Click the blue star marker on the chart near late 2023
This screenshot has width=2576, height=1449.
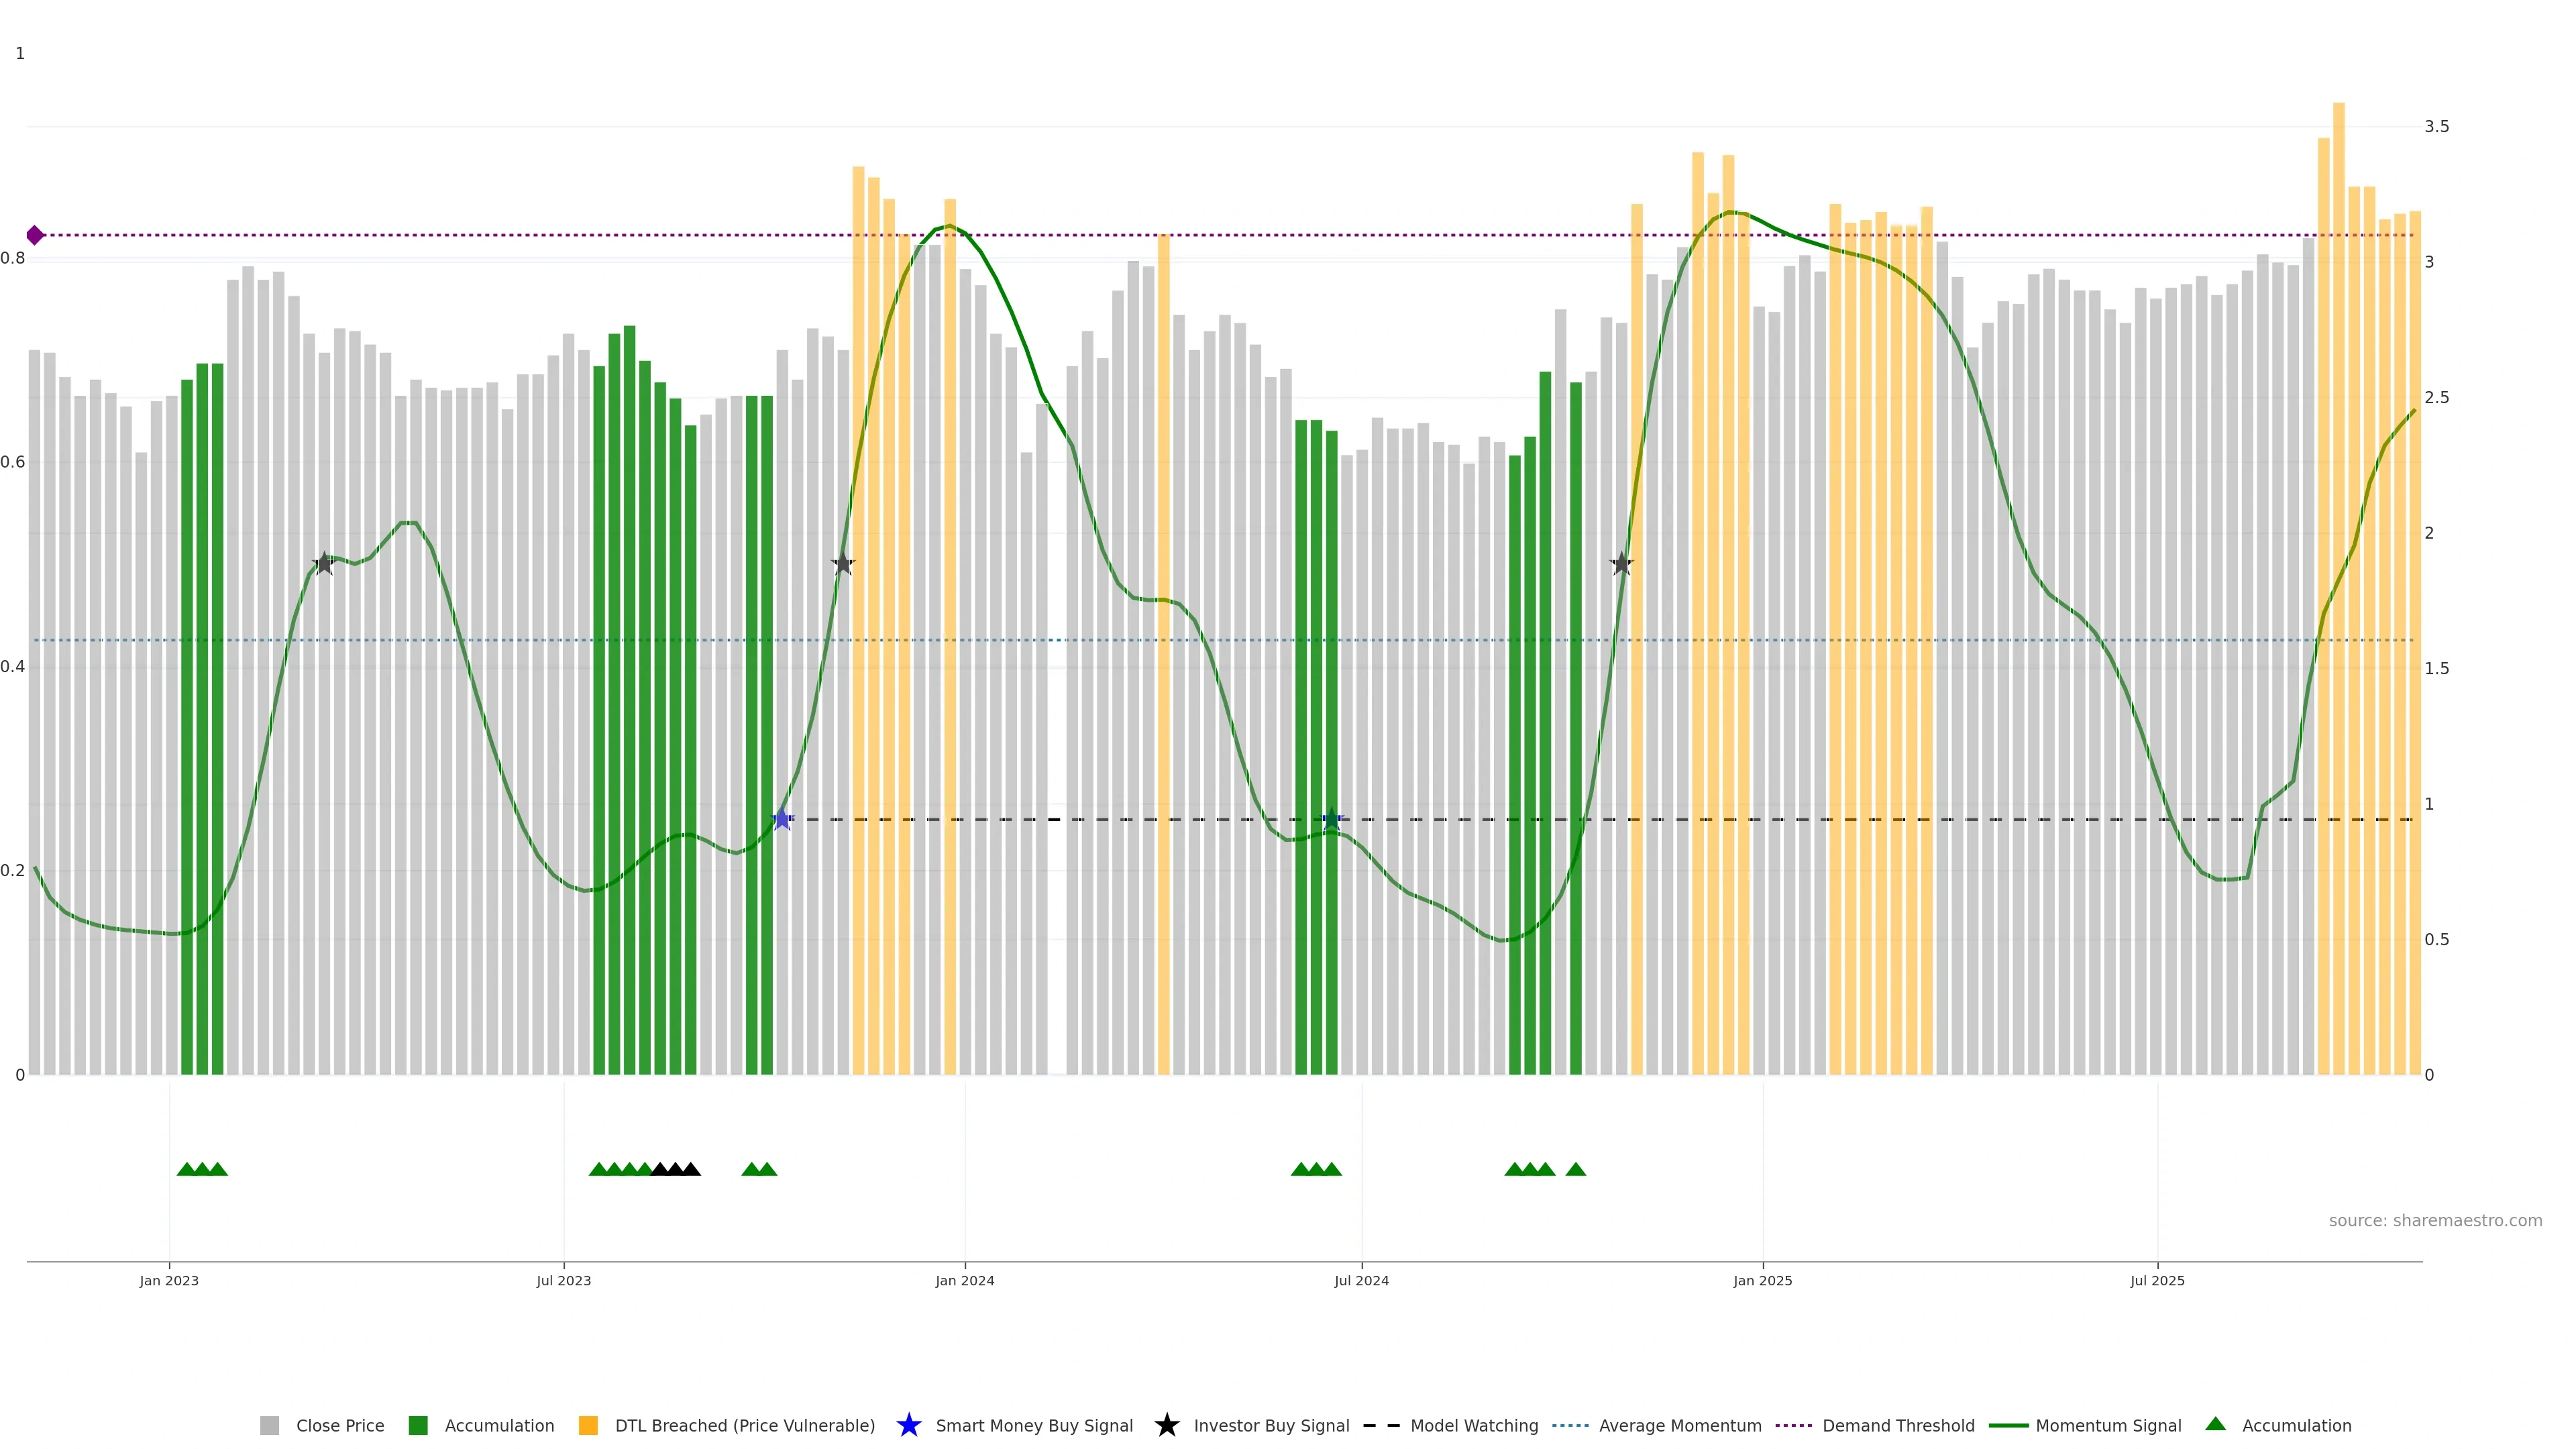click(782, 819)
